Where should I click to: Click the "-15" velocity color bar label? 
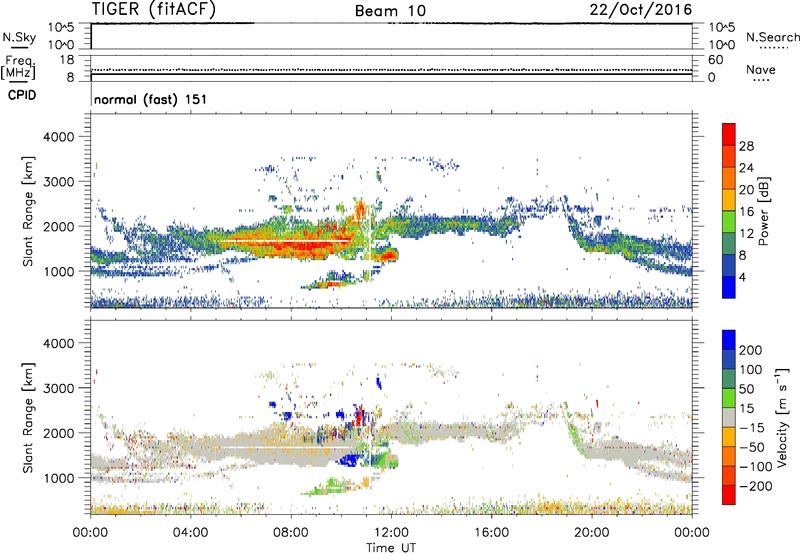pyautogui.click(x=752, y=428)
